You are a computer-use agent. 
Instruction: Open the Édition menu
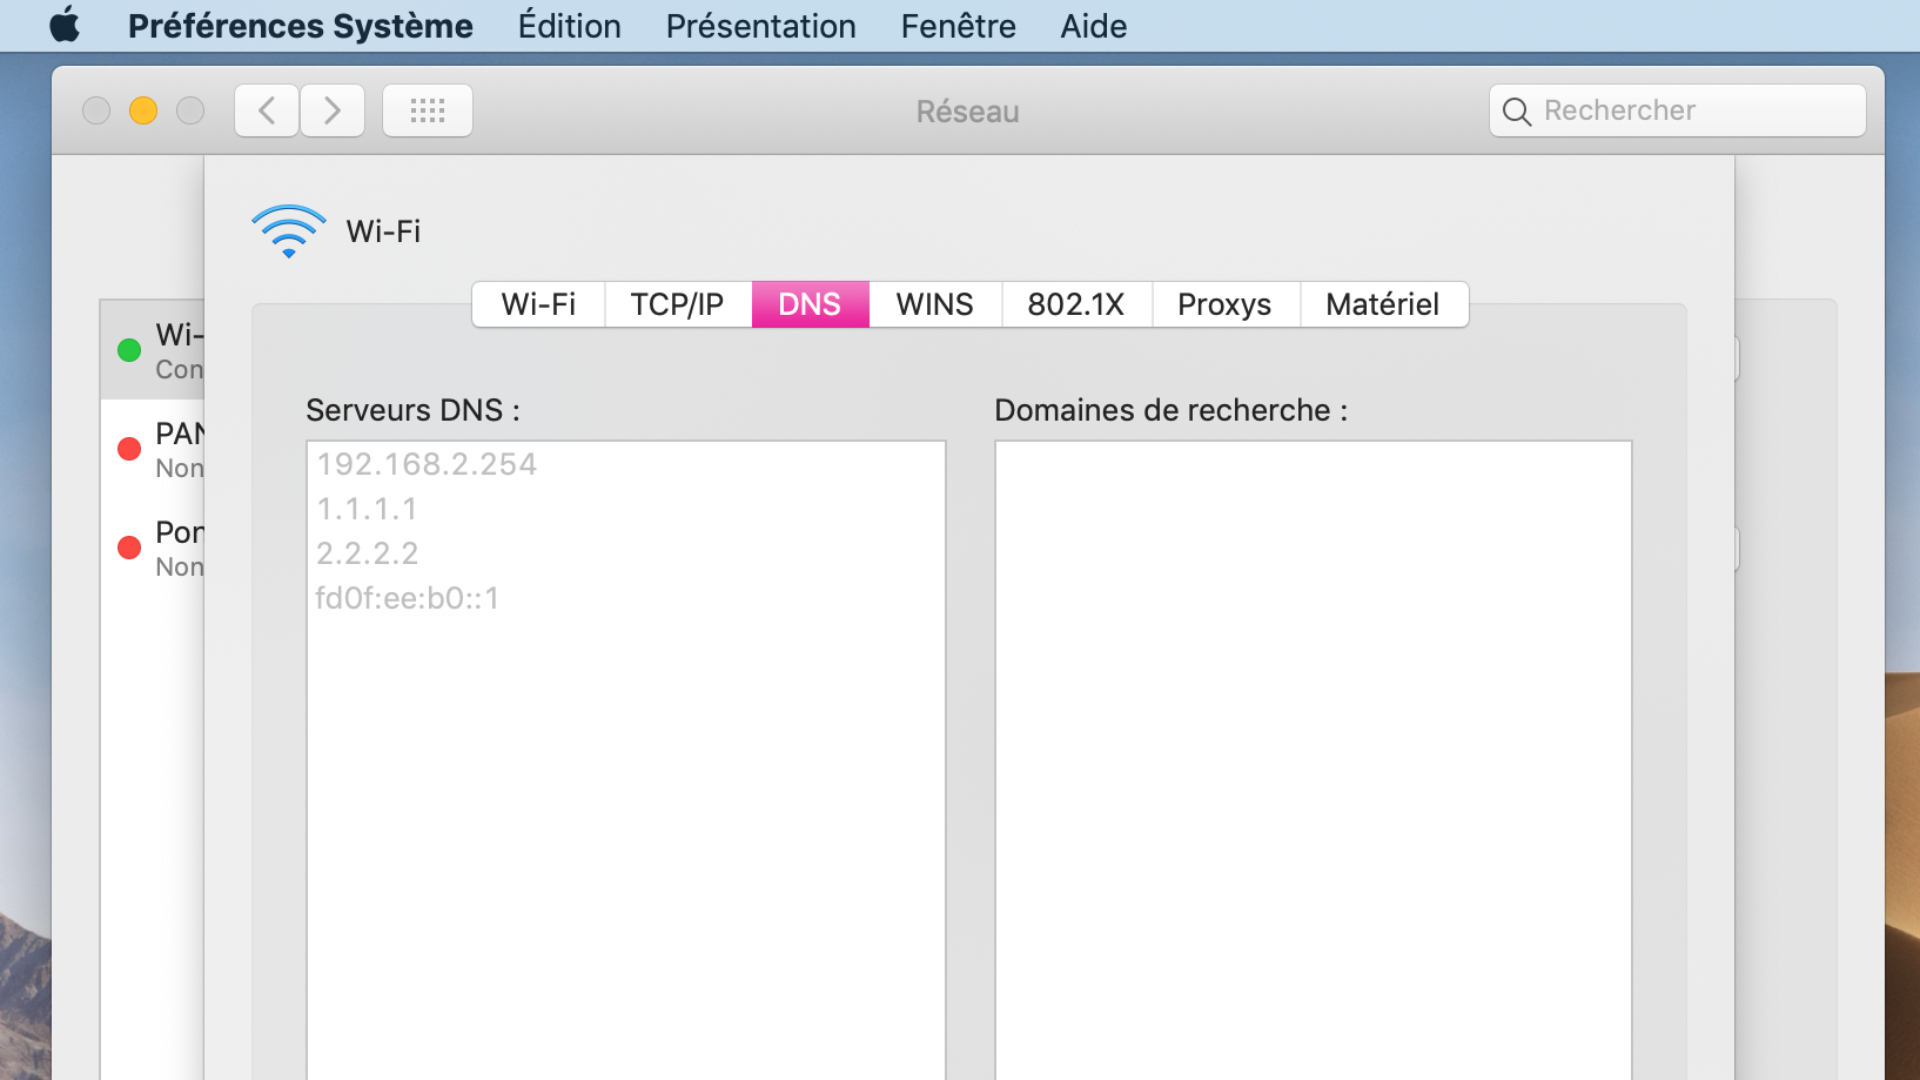tap(569, 26)
